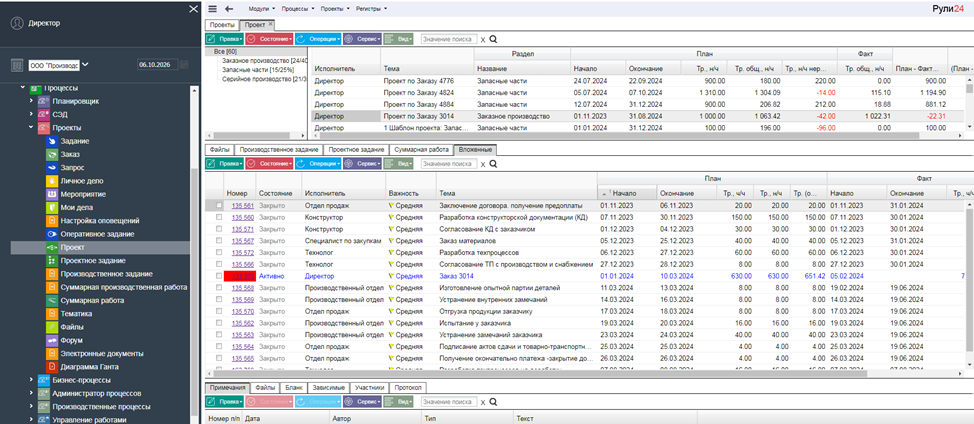Open Настройка оповещений icon in sidebar
Image resolution: width=974 pixels, height=424 pixels.
click(x=52, y=220)
